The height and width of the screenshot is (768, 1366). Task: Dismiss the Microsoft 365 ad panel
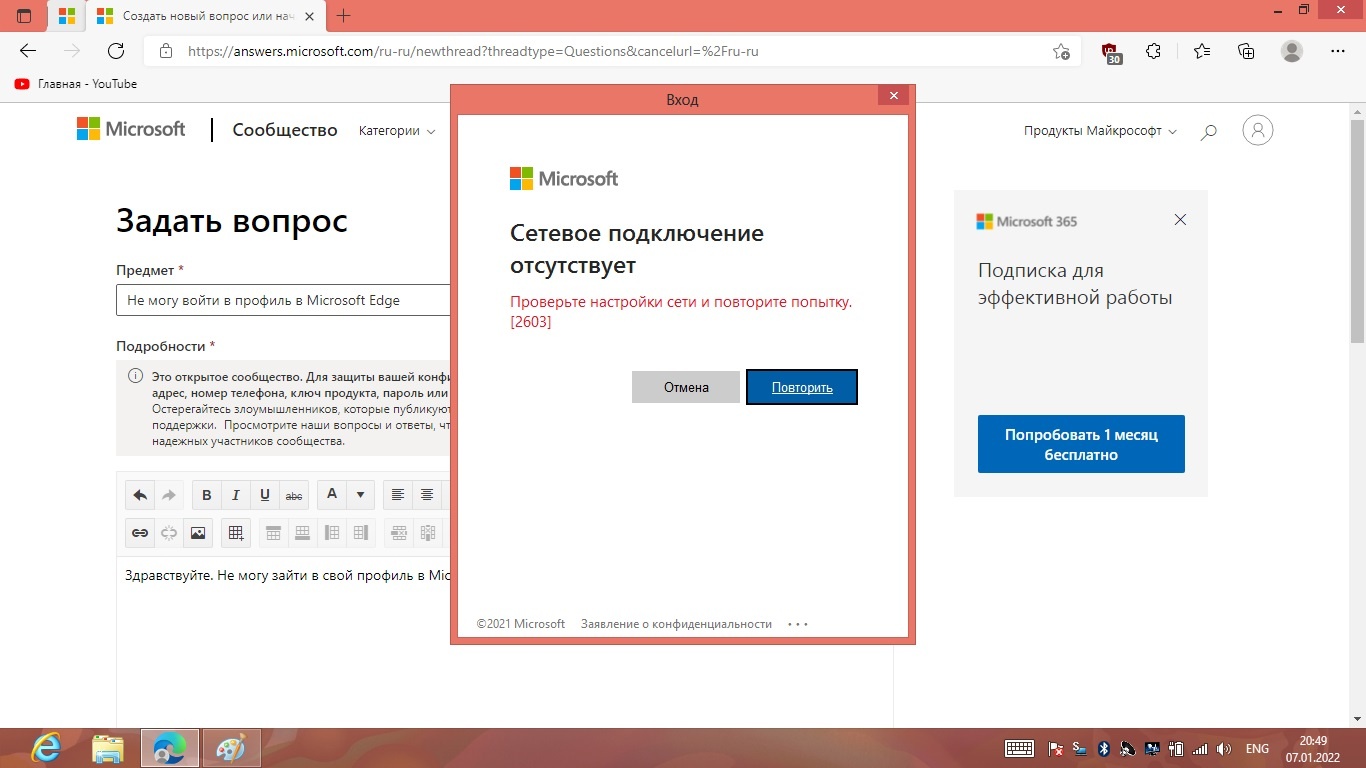click(1180, 220)
